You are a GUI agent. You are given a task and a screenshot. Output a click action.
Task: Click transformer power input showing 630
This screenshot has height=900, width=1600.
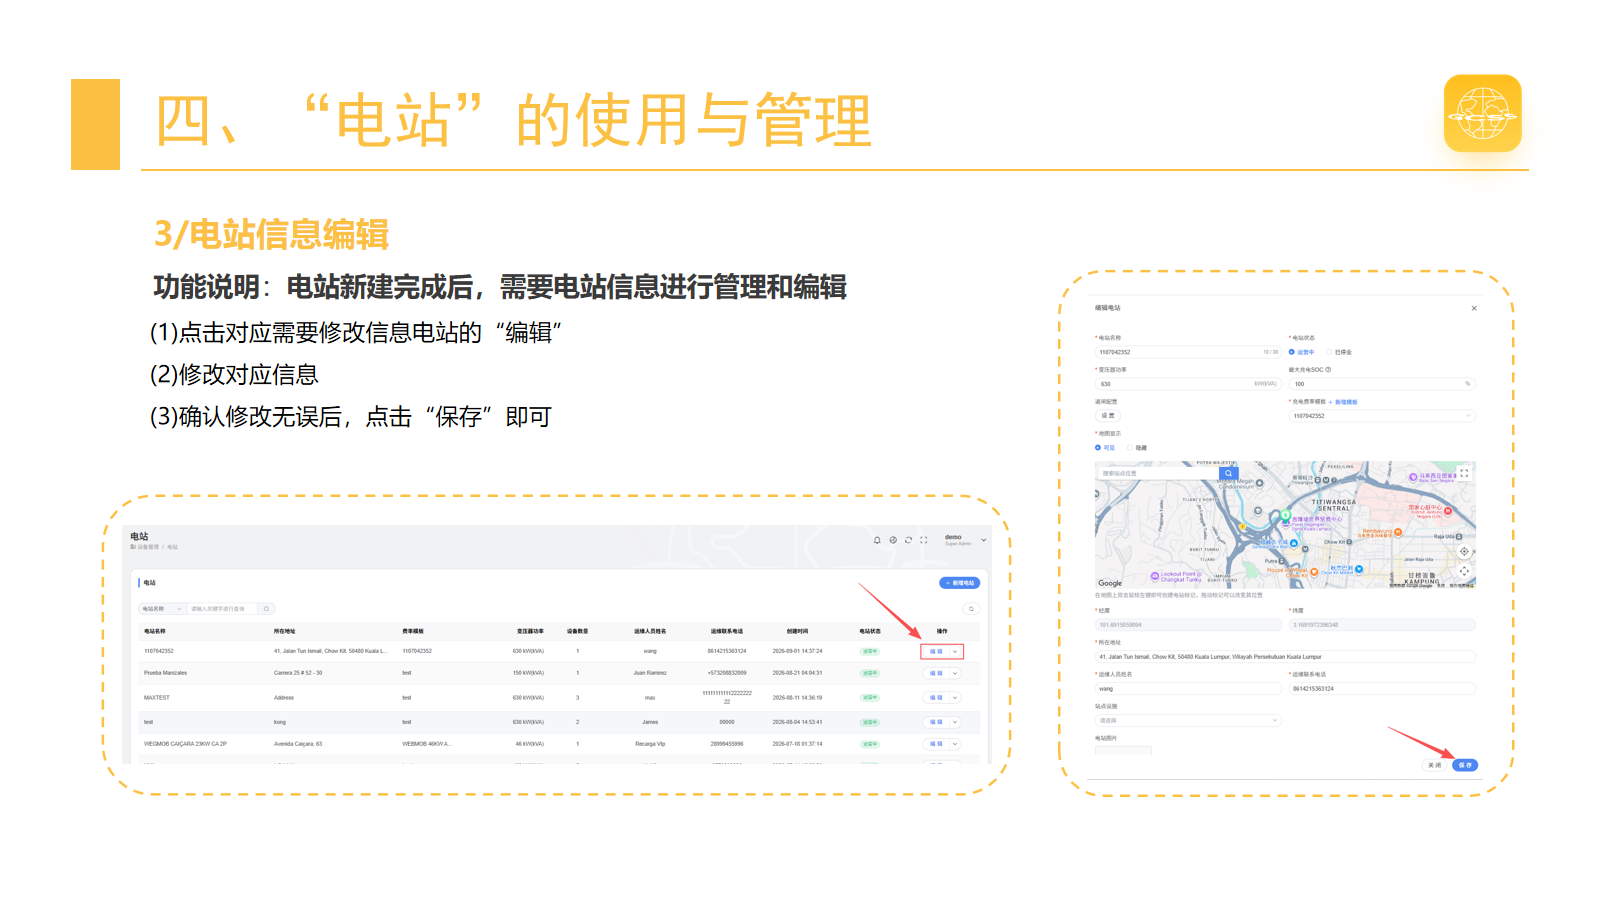pyautogui.click(x=1187, y=384)
